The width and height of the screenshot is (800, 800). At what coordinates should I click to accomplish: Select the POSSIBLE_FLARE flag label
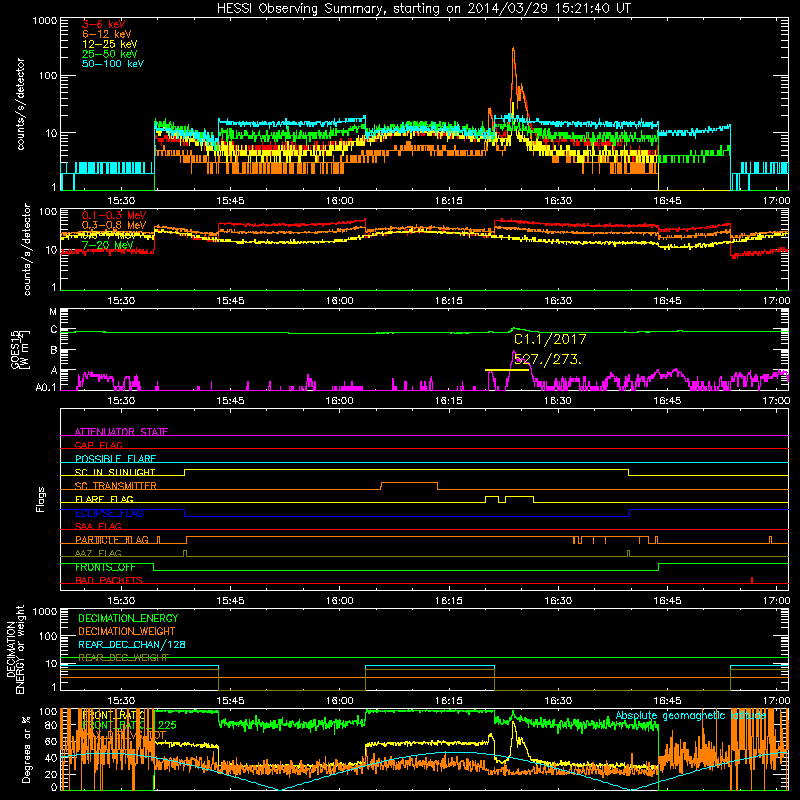[115, 459]
